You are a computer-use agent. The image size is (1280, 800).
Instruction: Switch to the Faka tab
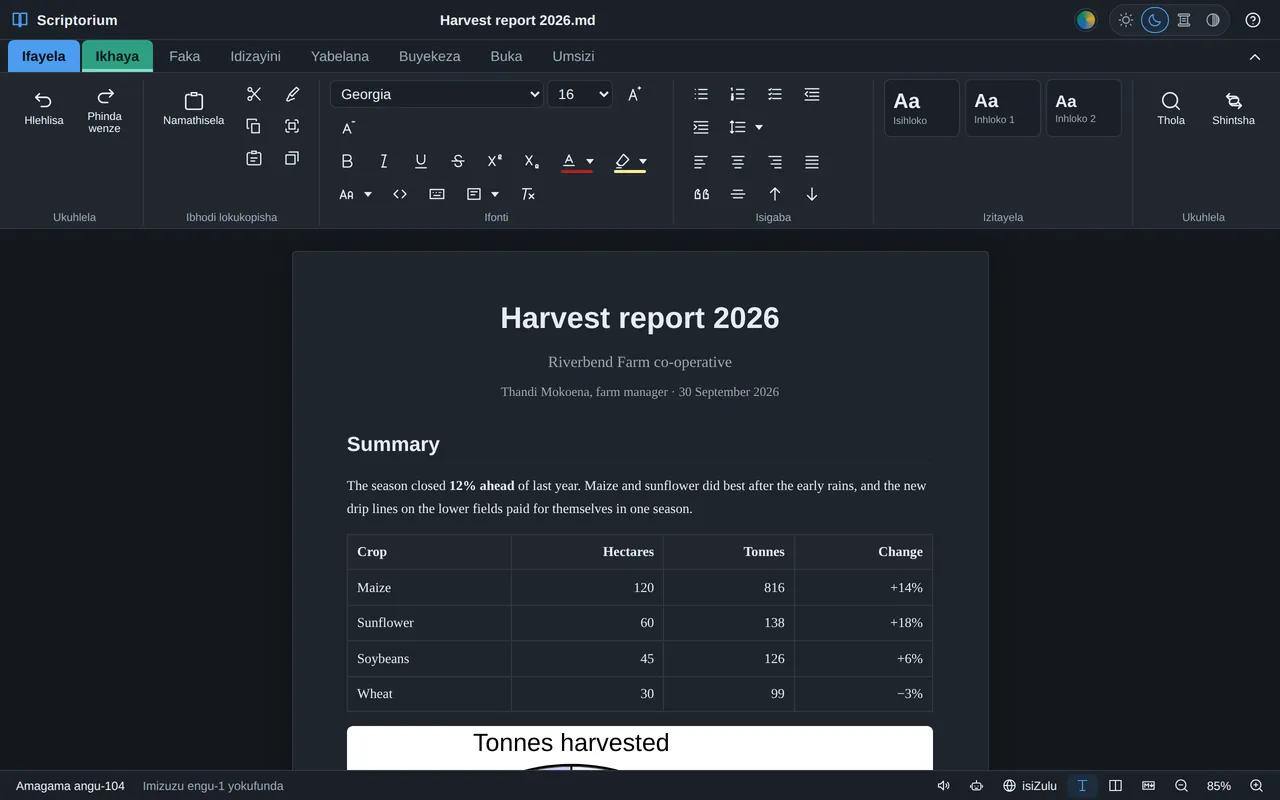pyautogui.click(x=185, y=56)
